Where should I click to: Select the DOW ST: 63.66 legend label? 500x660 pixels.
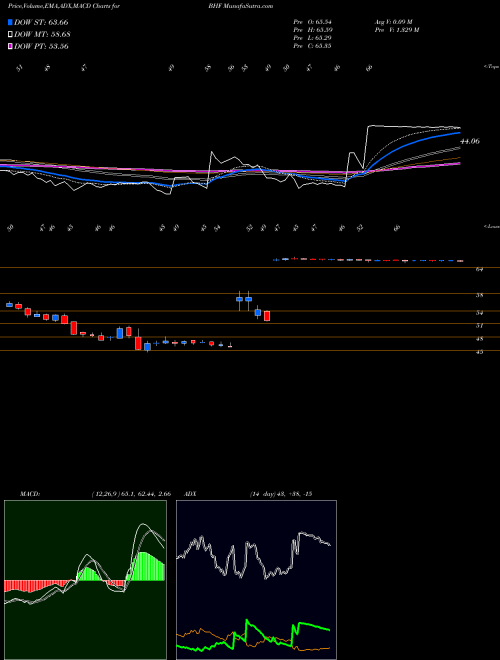41,22
